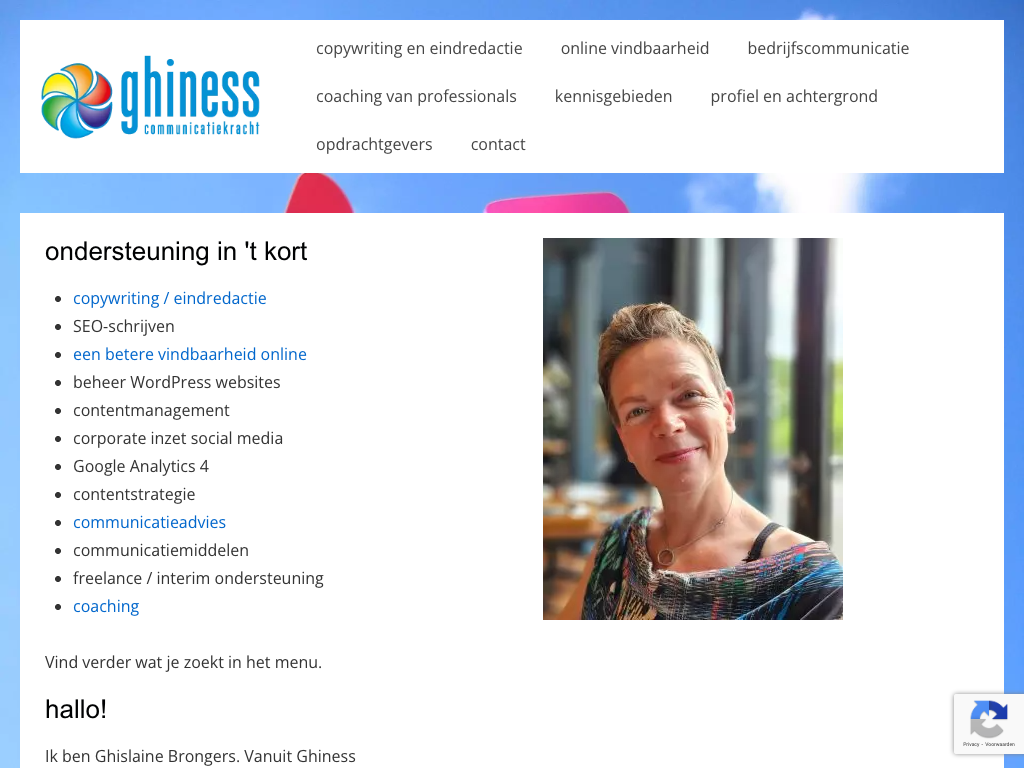Visit the 'opdrachtgevers' menu page
The width and height of the screenshot is (1024, 768).
374,144
